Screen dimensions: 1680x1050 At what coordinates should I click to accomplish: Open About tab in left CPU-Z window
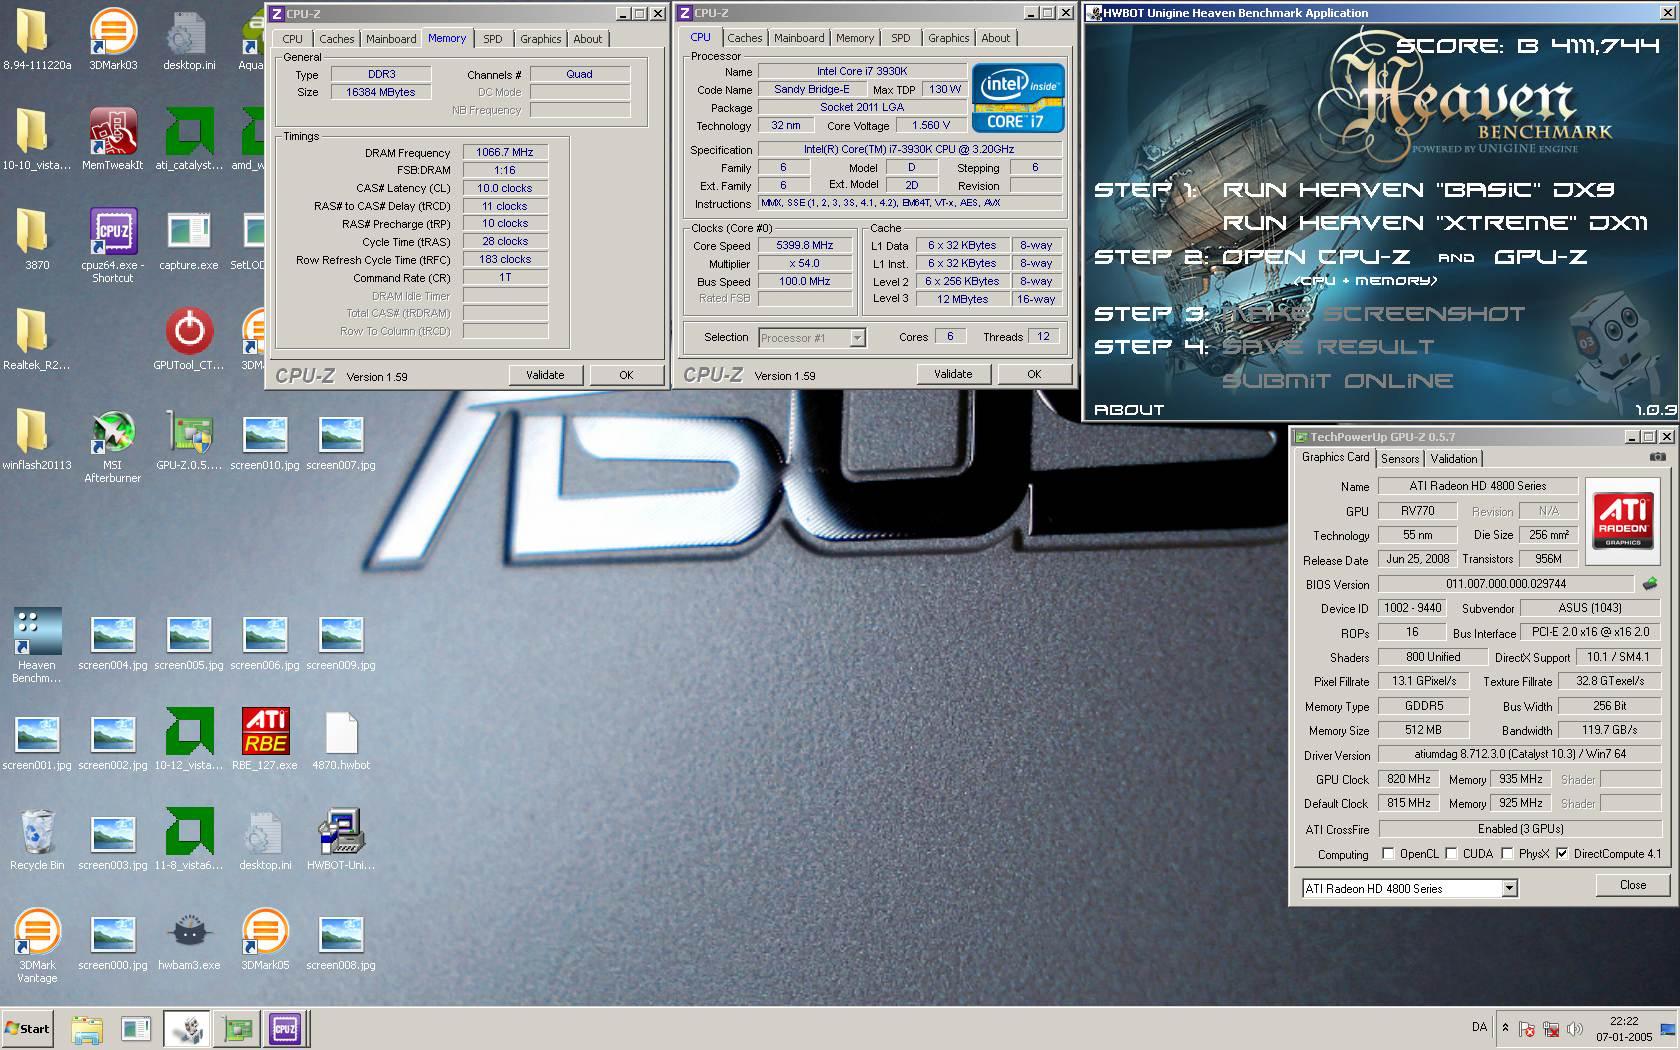pyautogui.click(x=588, y=39)
